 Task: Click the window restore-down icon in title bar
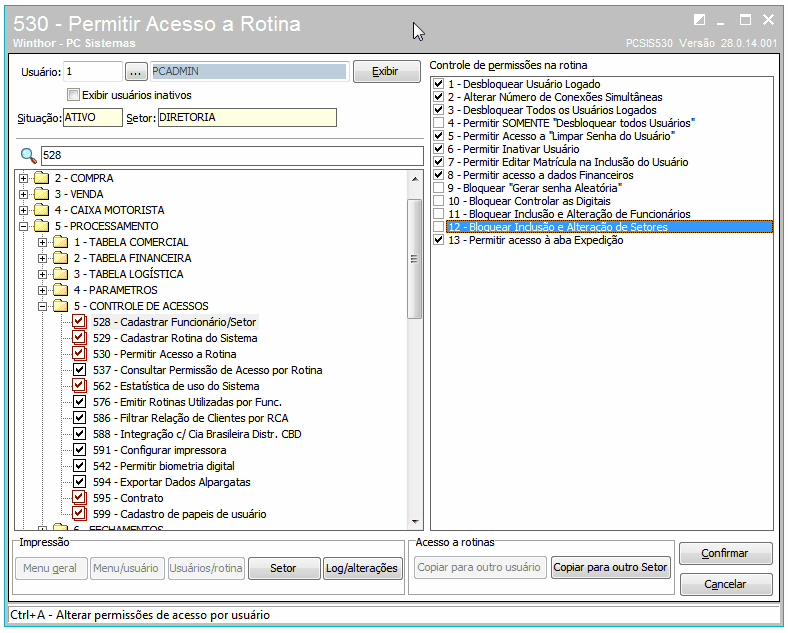[699, 20]
